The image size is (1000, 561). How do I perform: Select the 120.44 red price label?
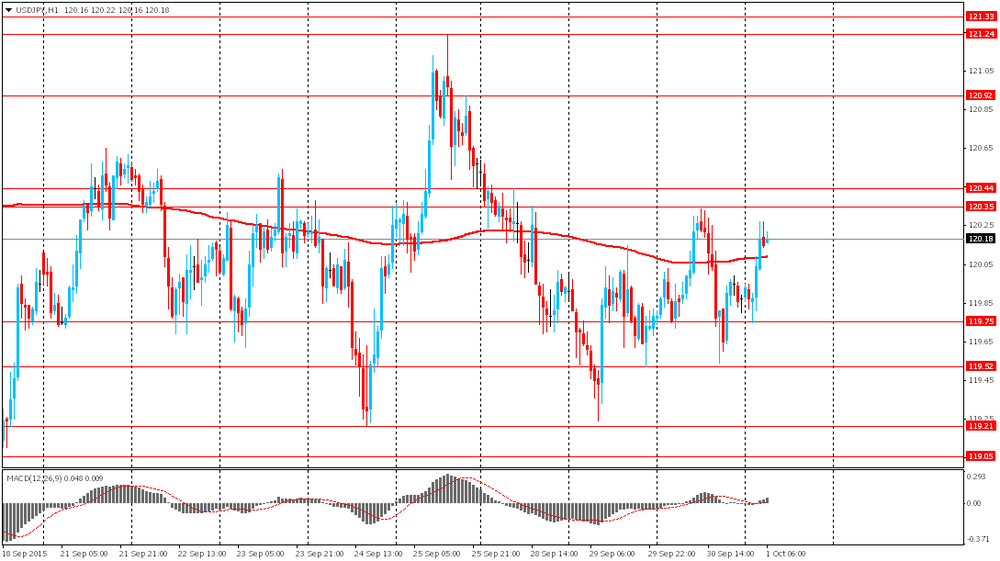981,188
